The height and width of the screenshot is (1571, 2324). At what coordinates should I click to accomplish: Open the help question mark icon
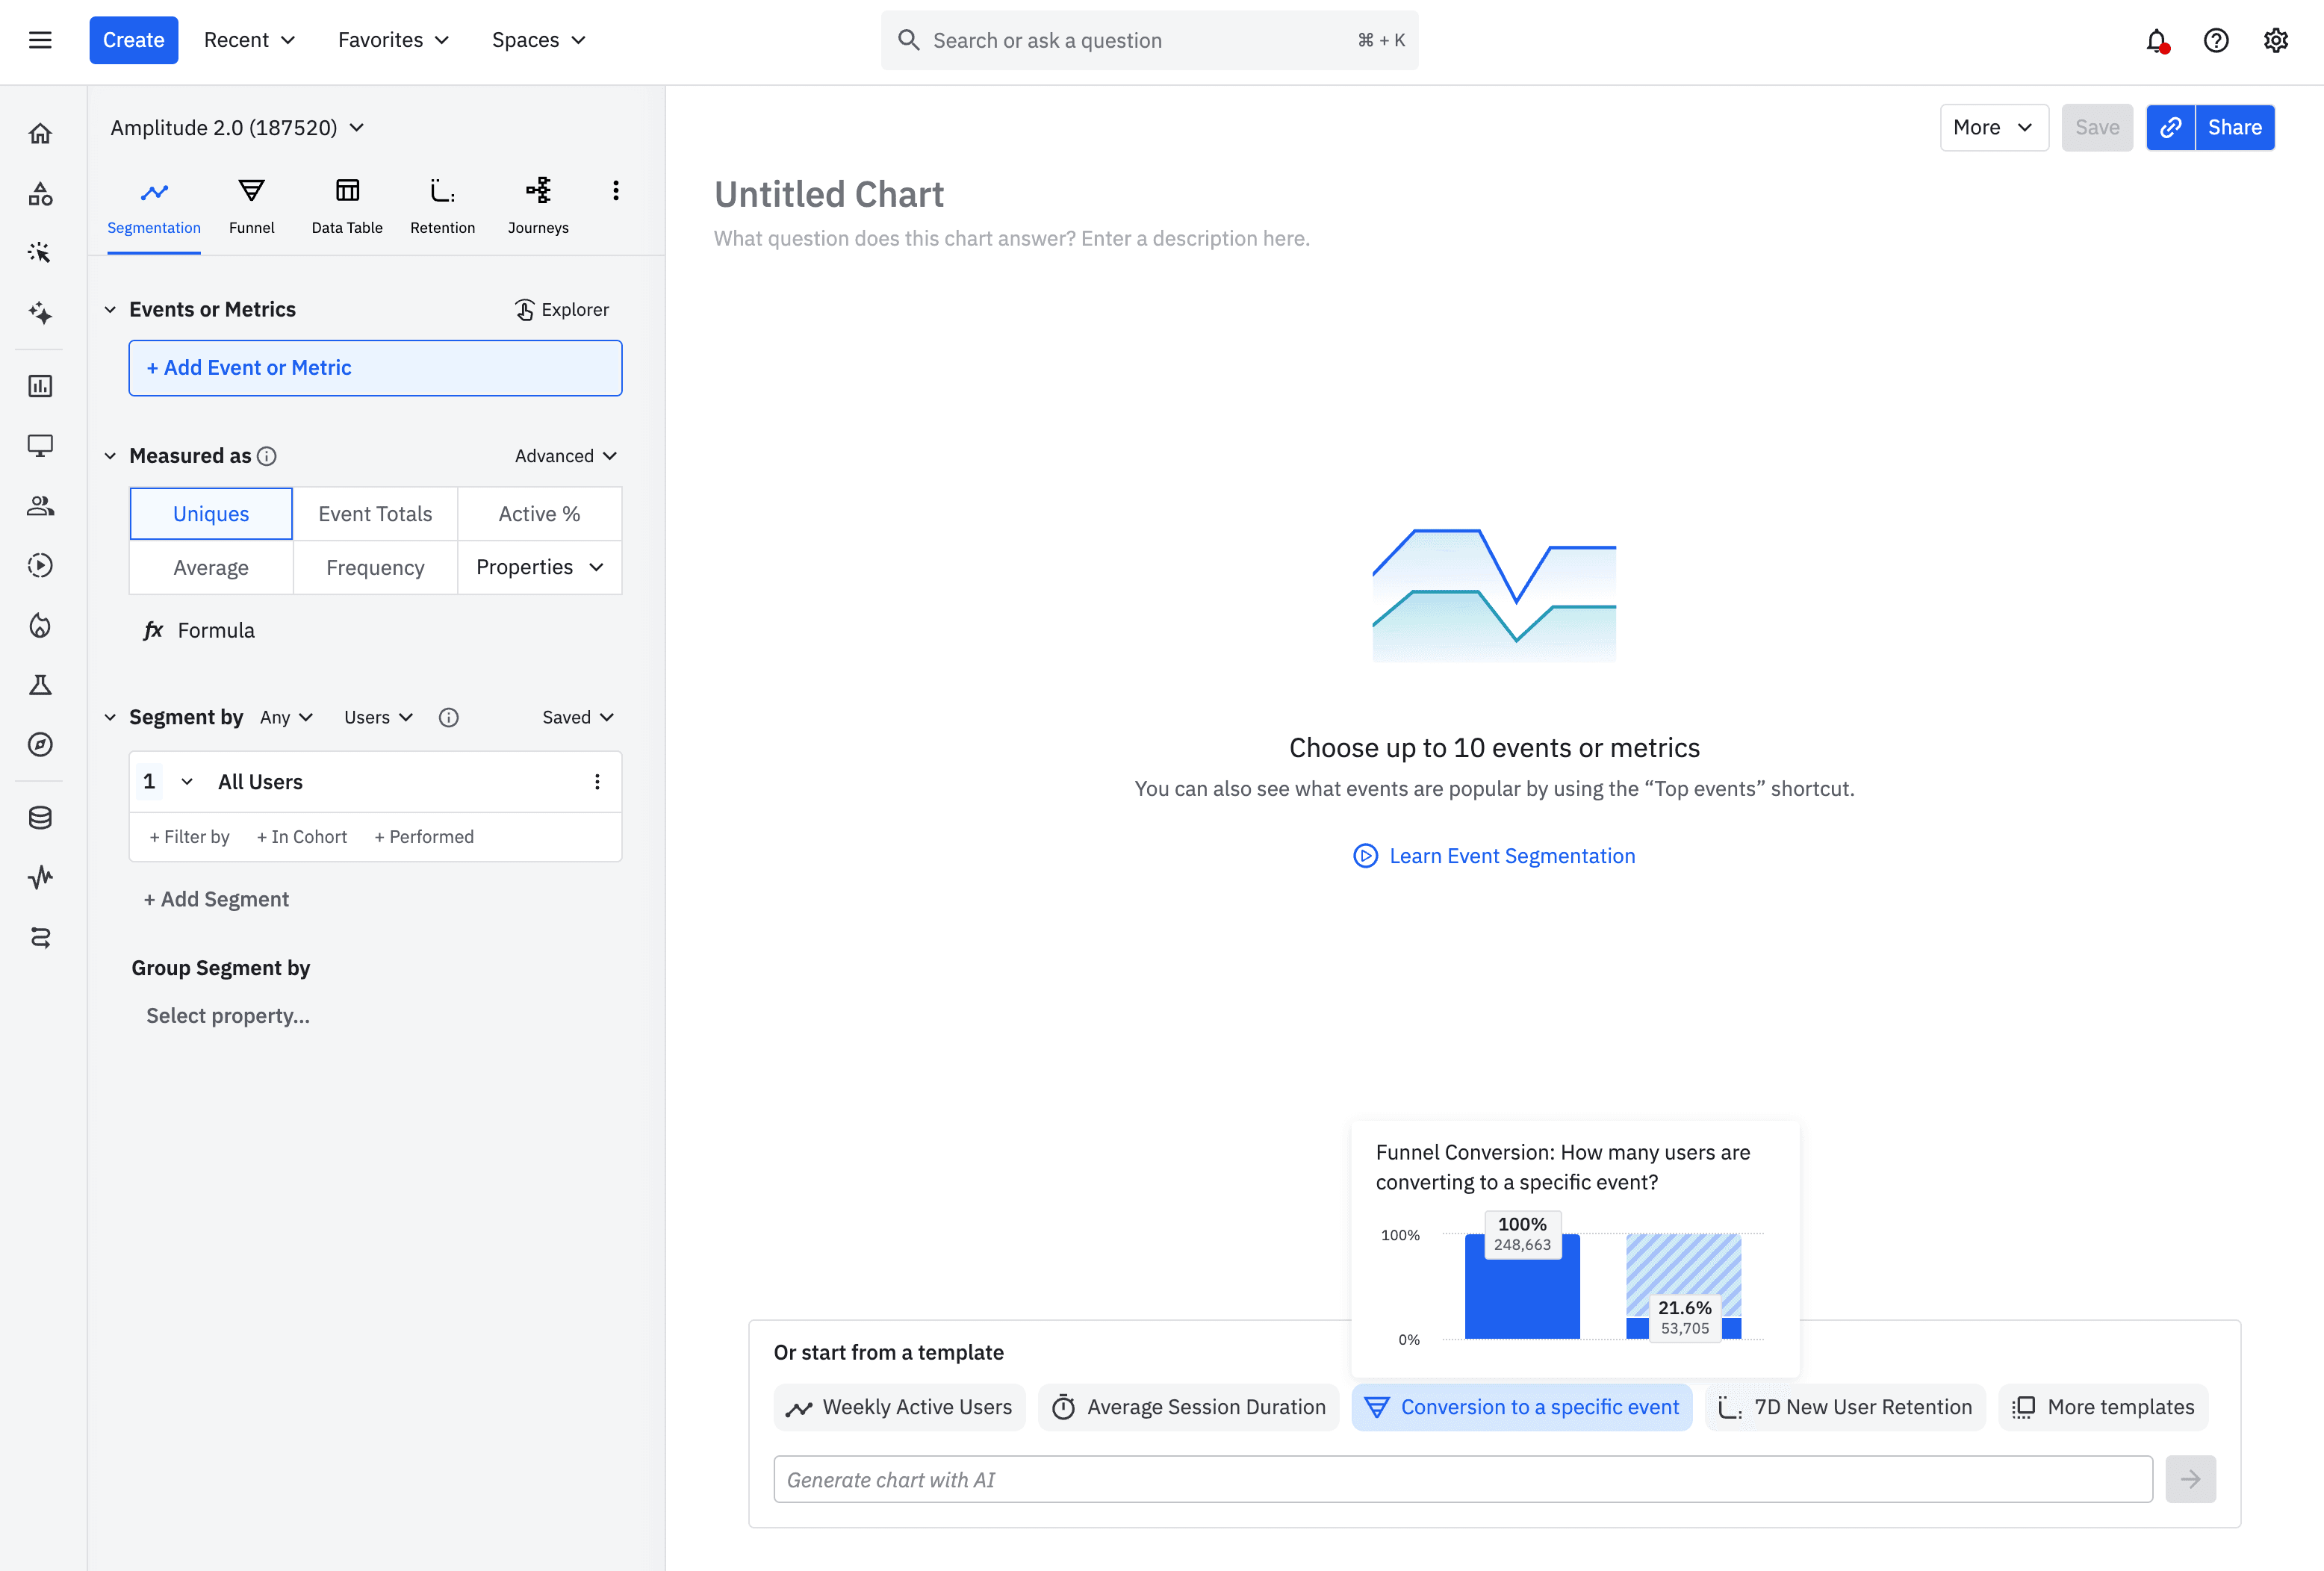point(2216,40)
